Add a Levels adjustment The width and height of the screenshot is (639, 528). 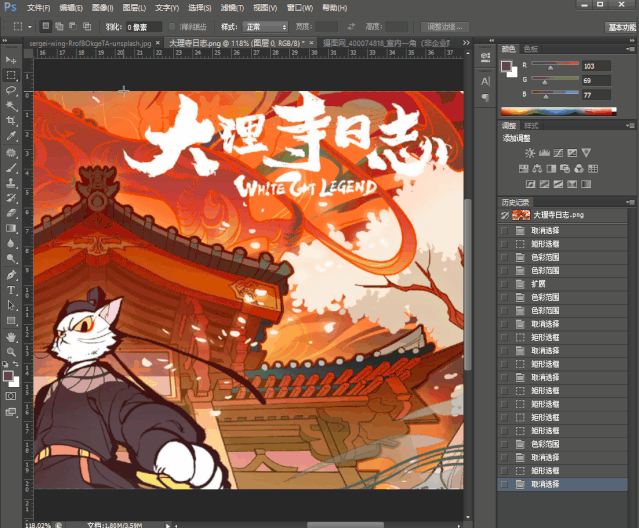[544, 153]
